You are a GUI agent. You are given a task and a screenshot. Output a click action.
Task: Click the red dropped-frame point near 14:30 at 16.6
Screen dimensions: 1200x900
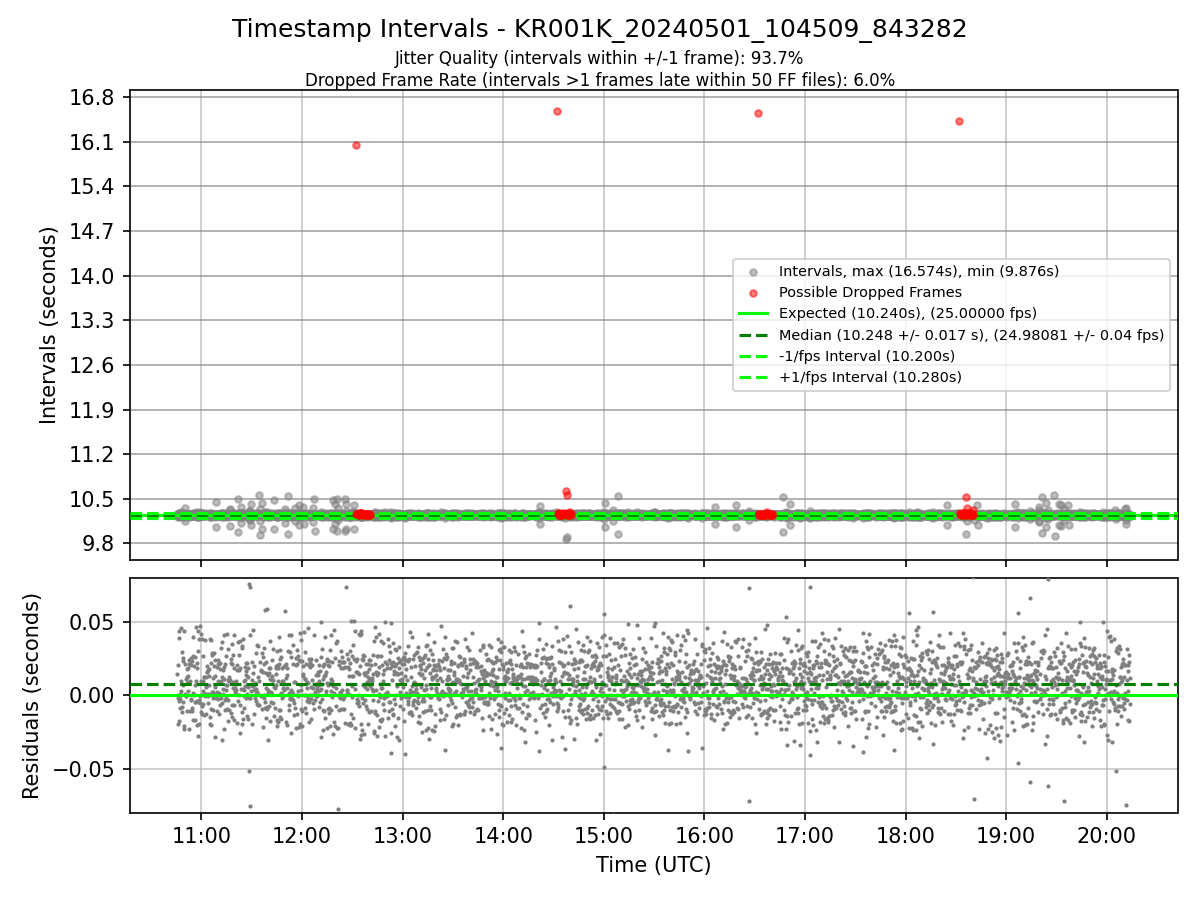click(557, 111)
